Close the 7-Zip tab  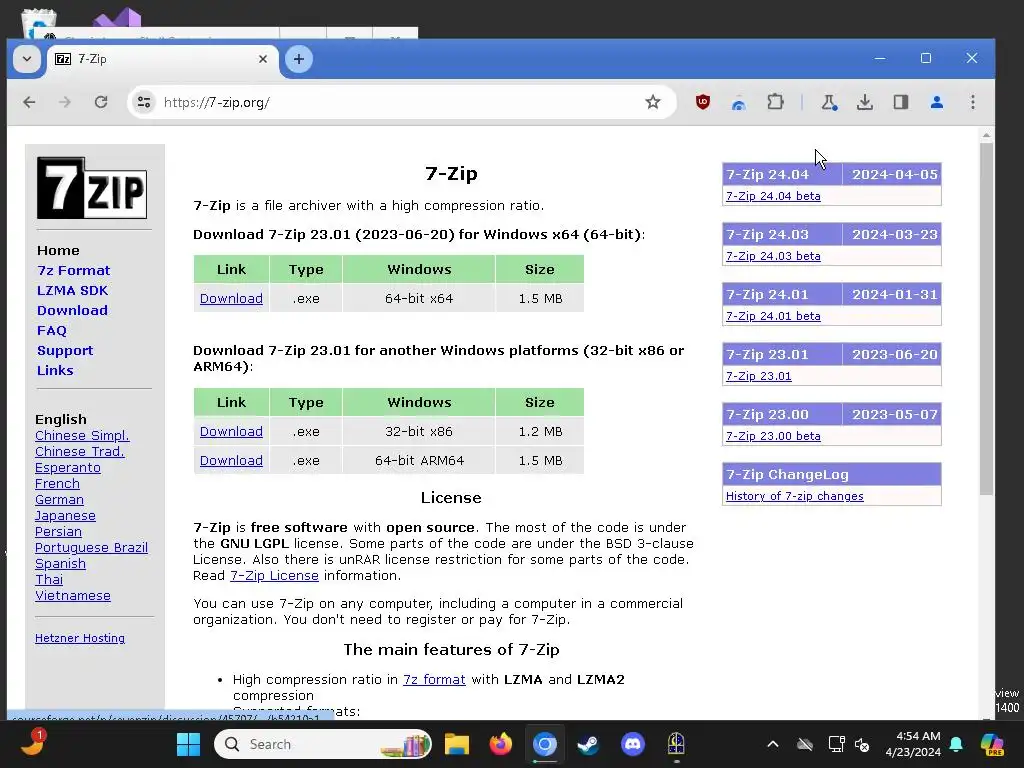point(263,59)
